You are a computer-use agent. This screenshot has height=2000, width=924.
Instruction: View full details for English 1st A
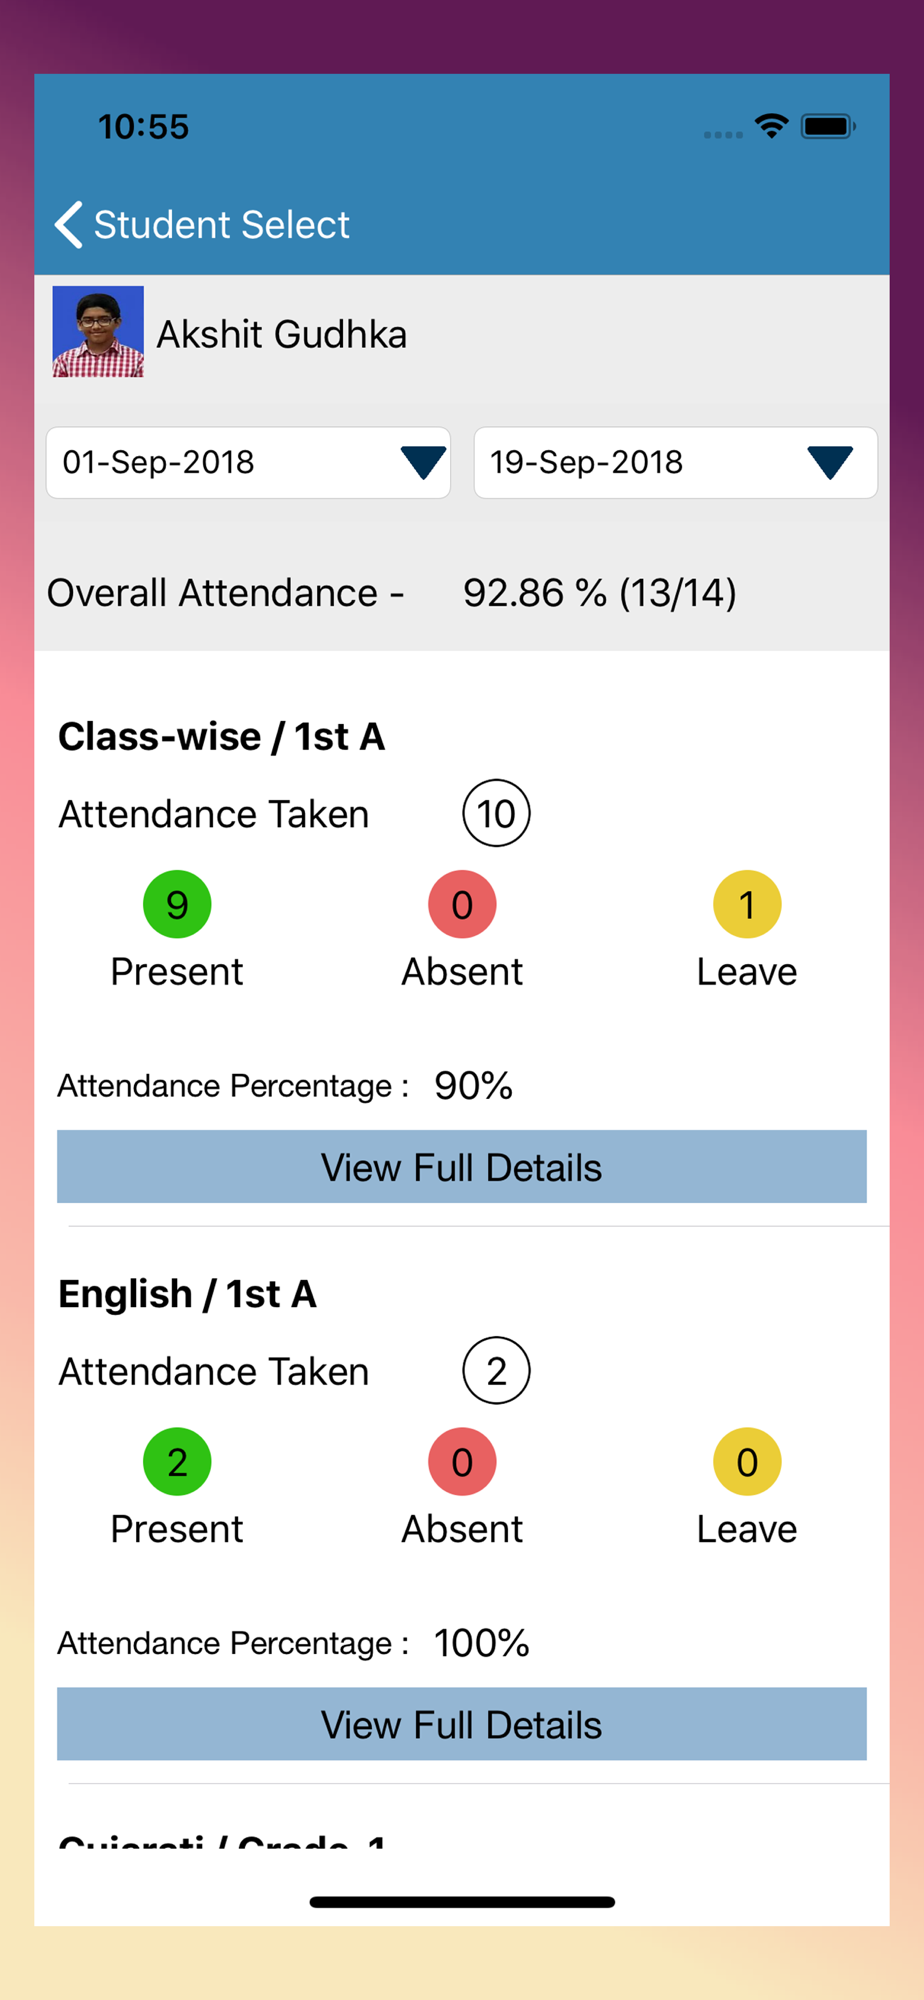coord(462,1724)
